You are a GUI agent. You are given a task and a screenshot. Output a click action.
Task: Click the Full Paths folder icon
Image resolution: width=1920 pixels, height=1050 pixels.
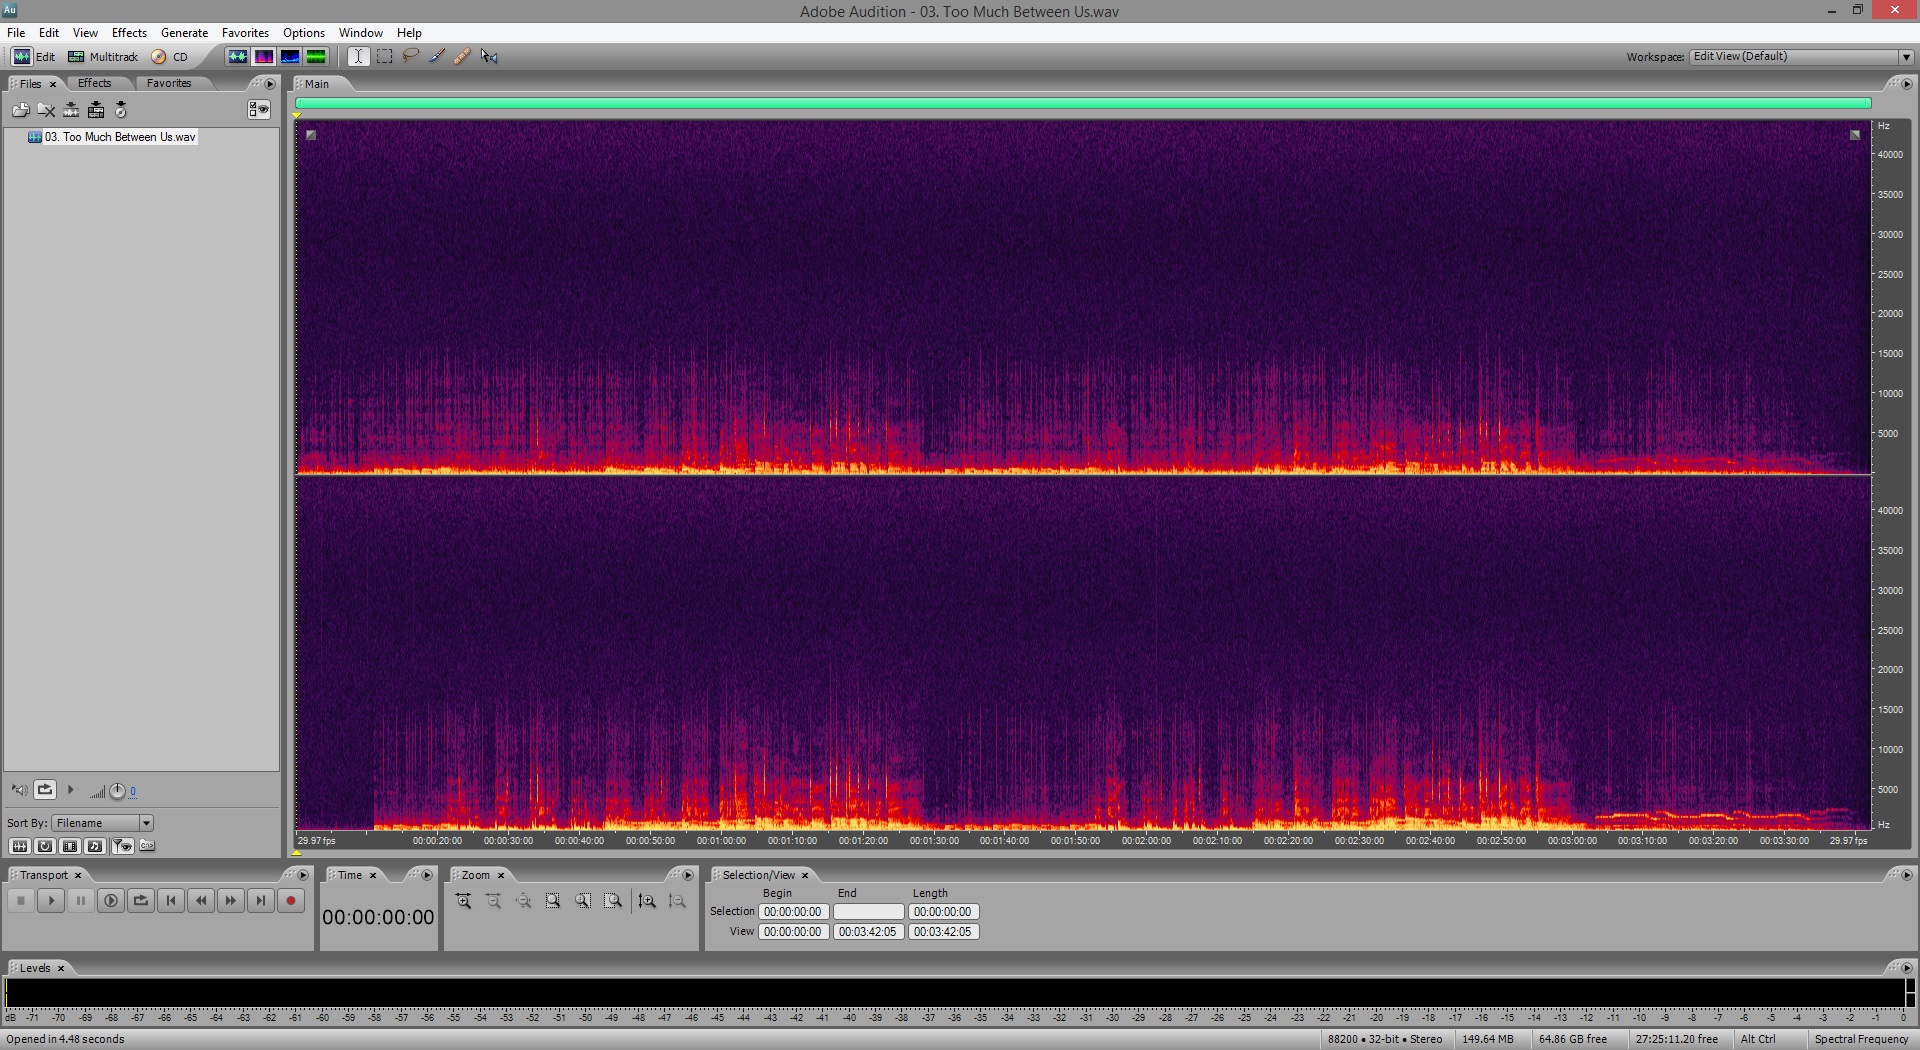(x=147, y=846)
